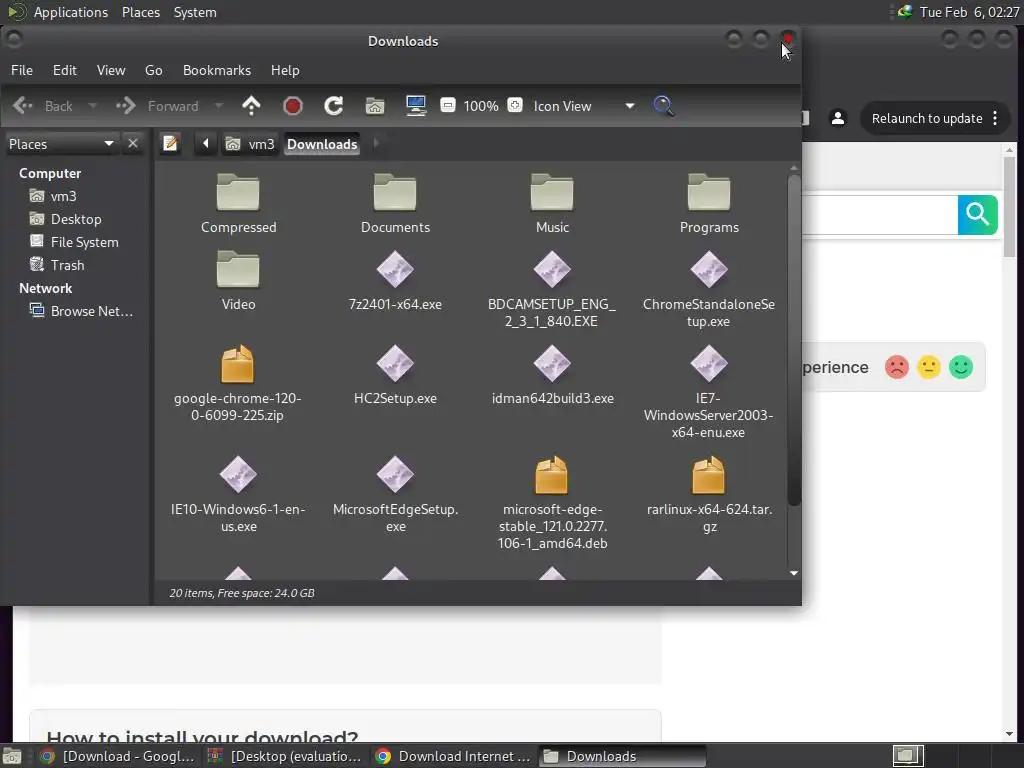Viewport: 1024px width, 768px height.
Task: Click the green happy face rating icon
Action: tap(961, 367)
